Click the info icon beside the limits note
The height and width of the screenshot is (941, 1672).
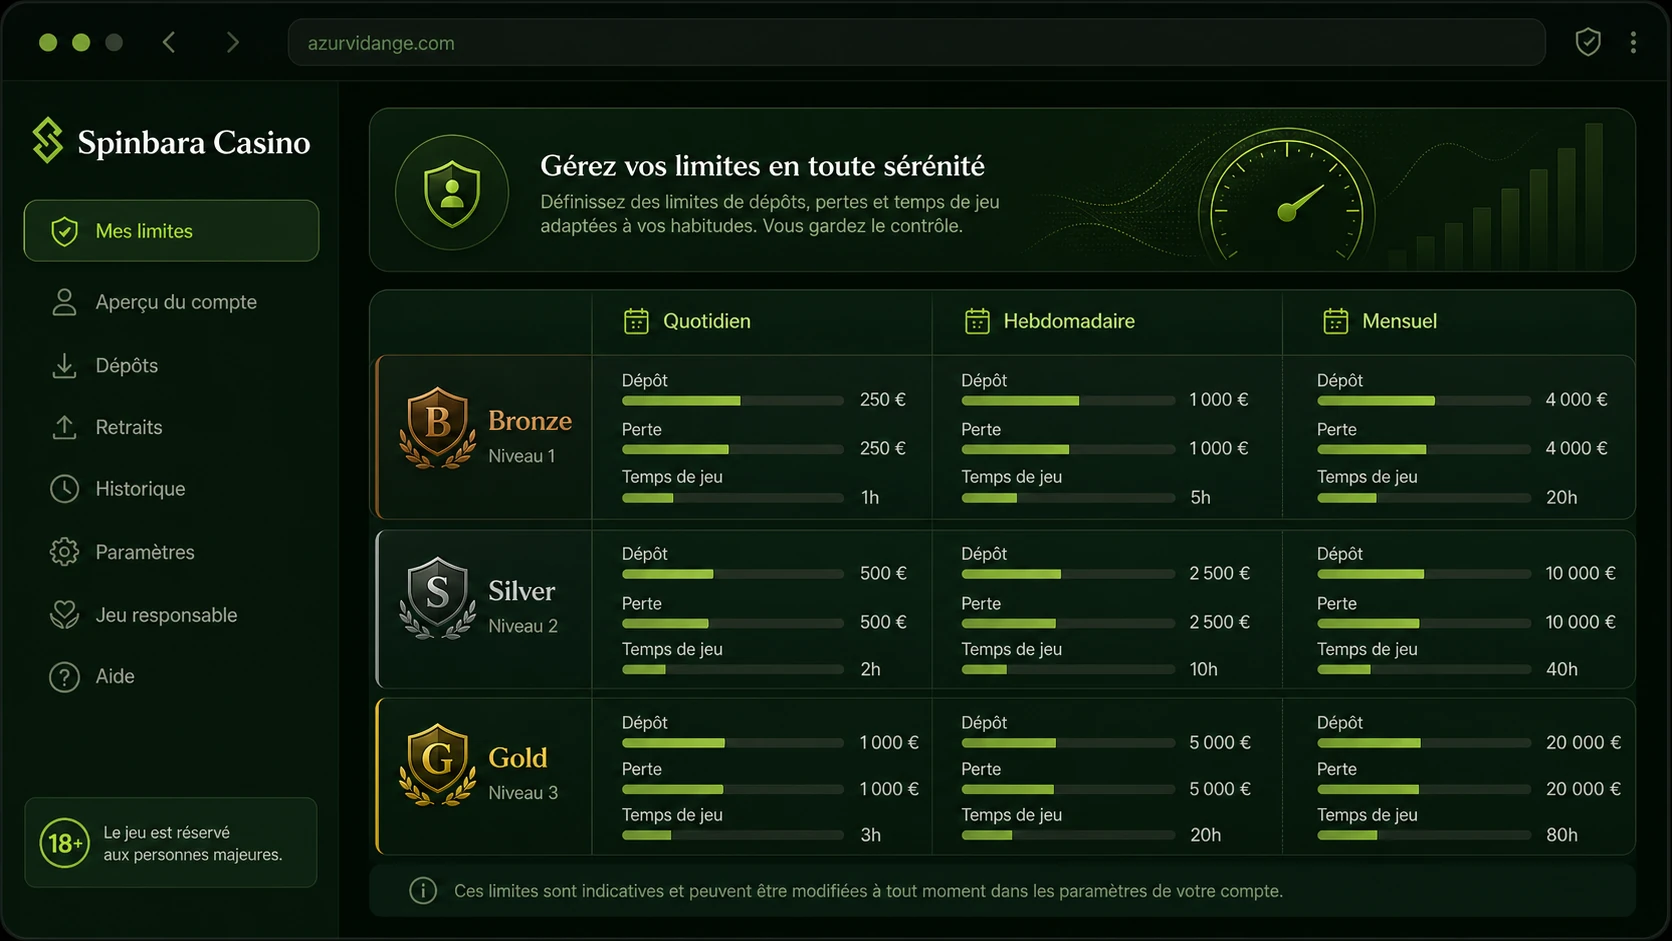pyautogui.click(x=423, y=890)
